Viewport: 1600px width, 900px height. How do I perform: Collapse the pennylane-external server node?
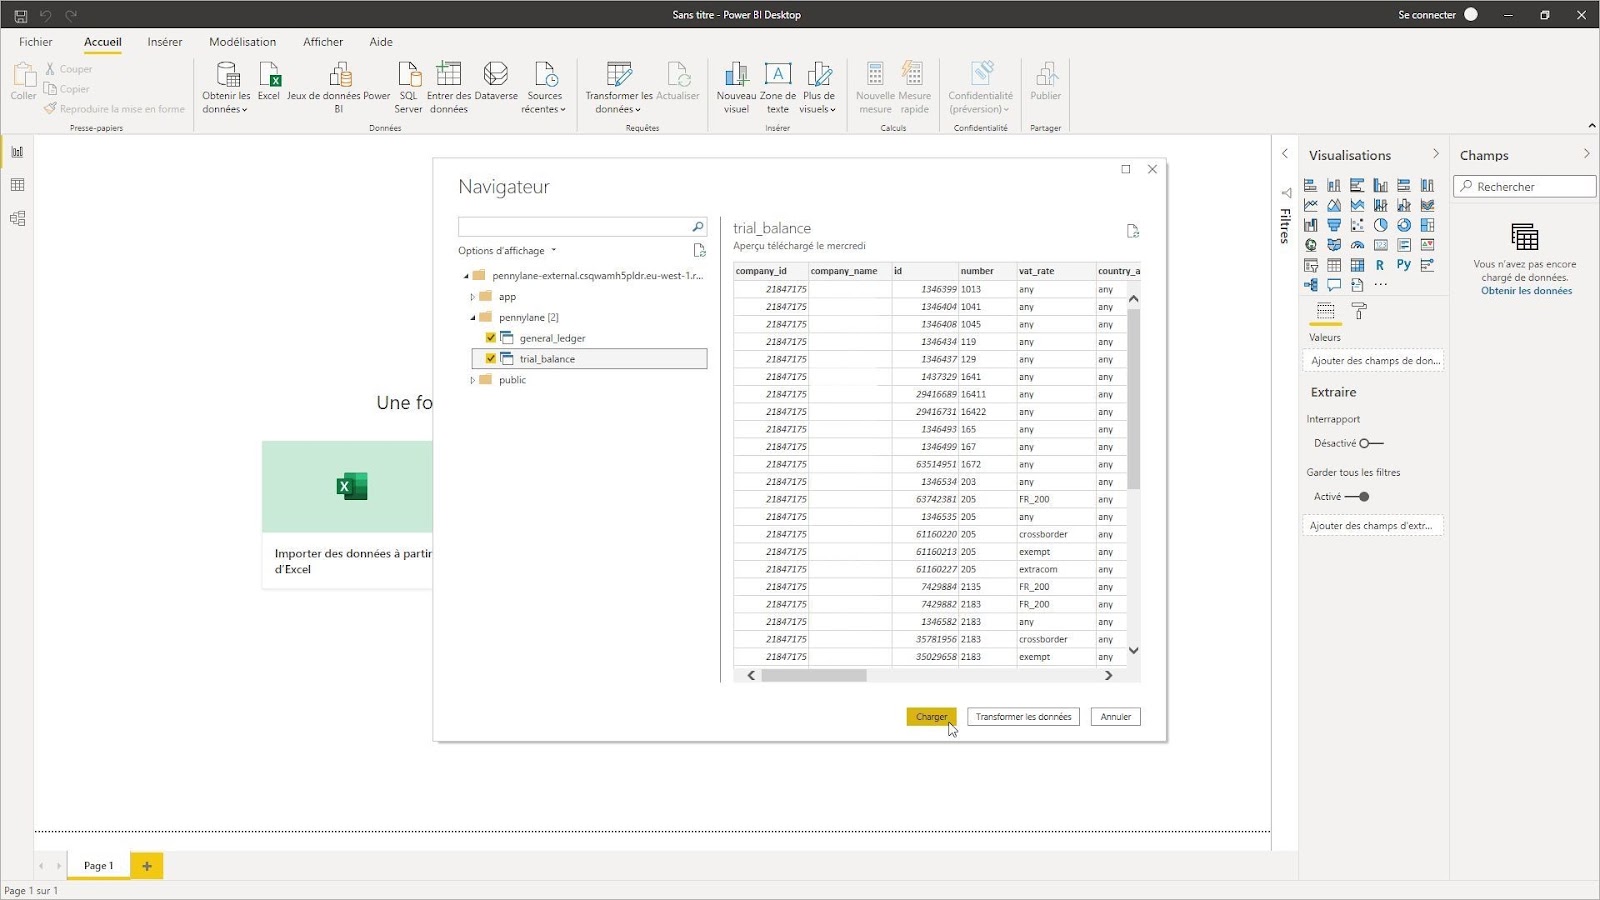pos(465,276)
